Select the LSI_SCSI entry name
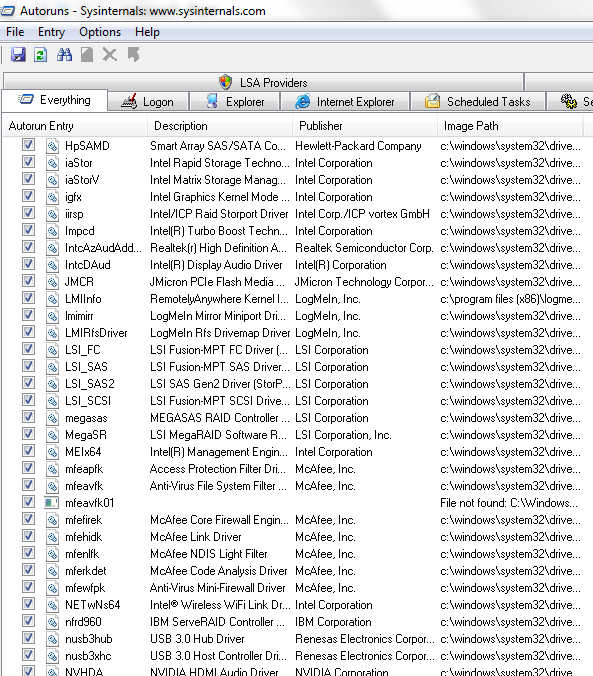 click(x=88, y=401)
